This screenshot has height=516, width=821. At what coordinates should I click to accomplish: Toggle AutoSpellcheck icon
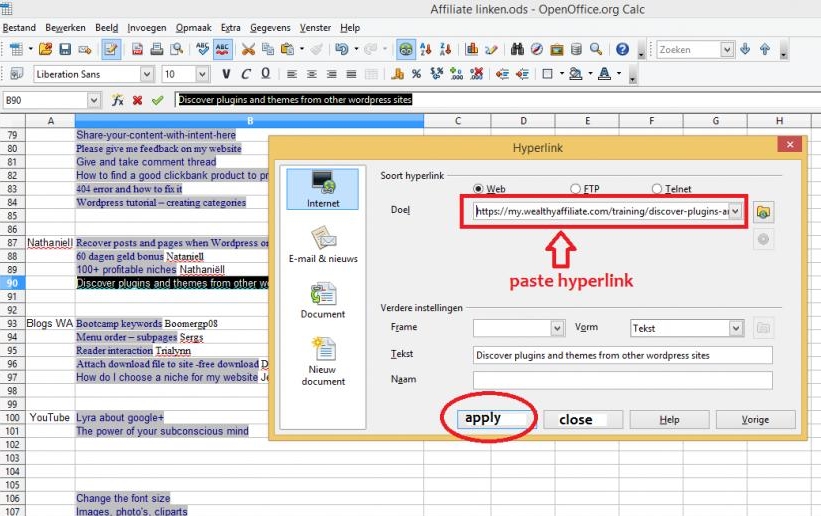pos(223,49)
